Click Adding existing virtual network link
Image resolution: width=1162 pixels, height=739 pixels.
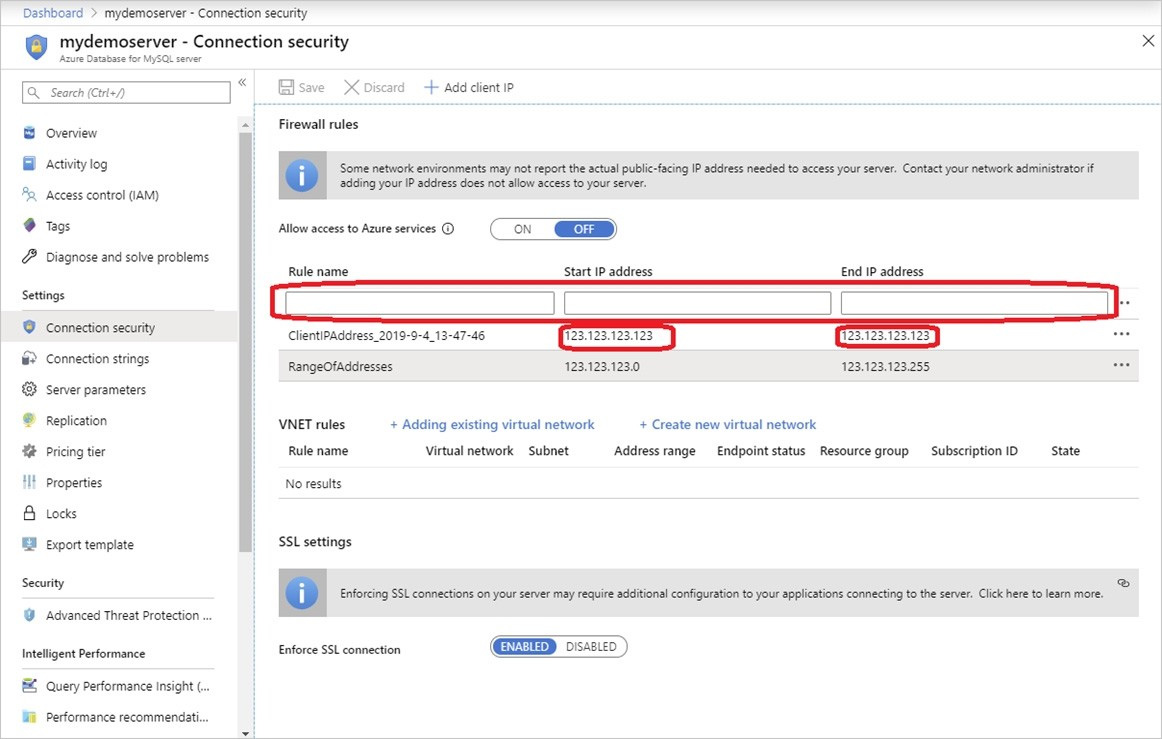pyautogui.click(x=492, y=424)
